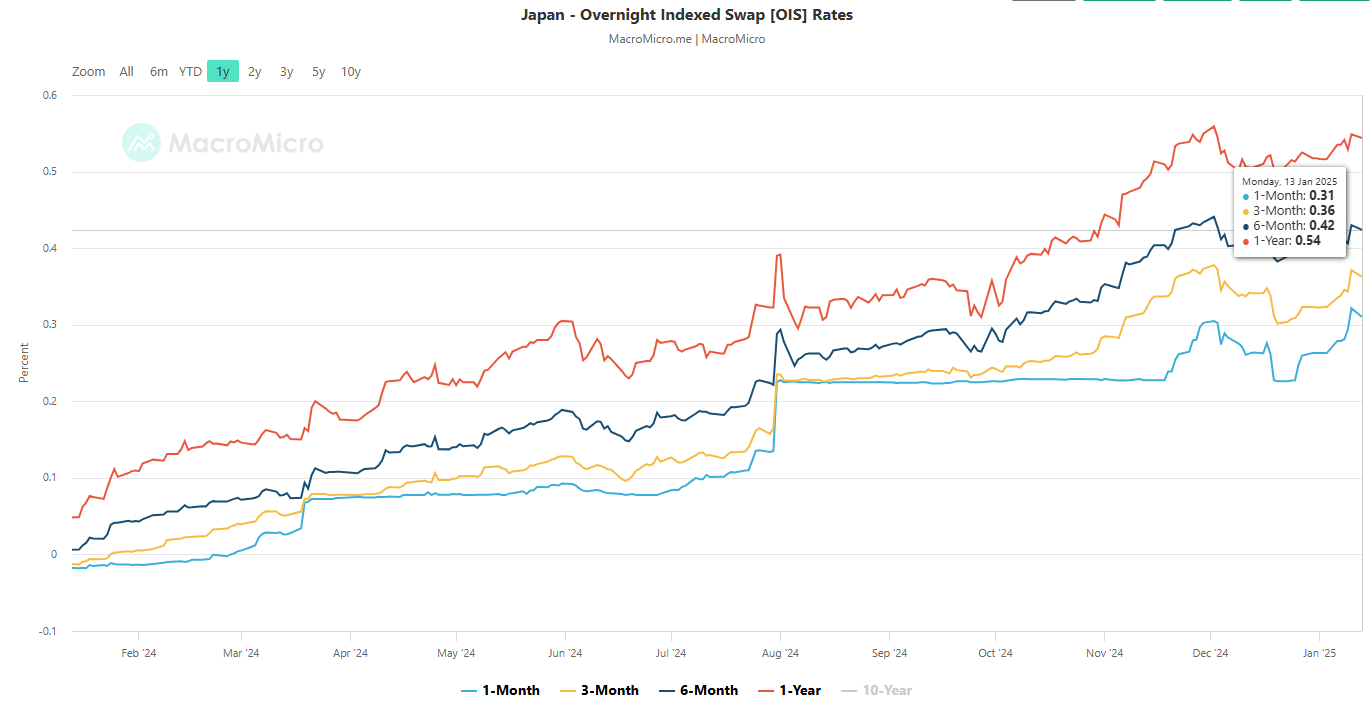Click the active 1y zoom button
The image size is (1372, 726).
[x=223, y=71]
